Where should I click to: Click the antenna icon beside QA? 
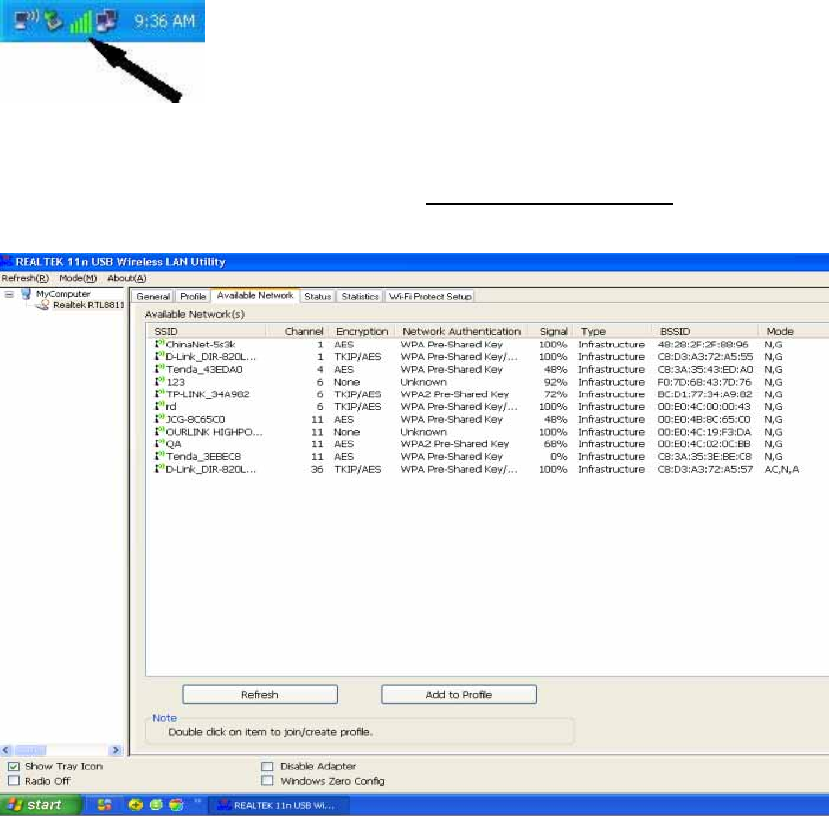[x=159, y=443]
